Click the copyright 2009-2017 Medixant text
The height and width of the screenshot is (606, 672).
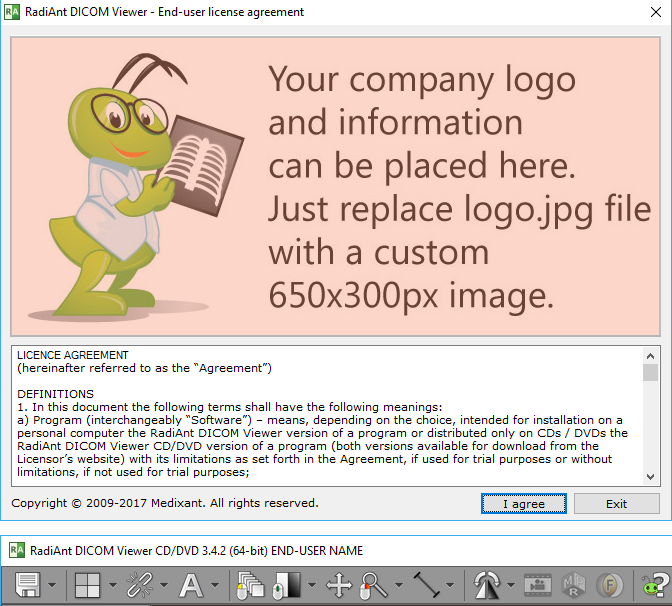(165, 503)
